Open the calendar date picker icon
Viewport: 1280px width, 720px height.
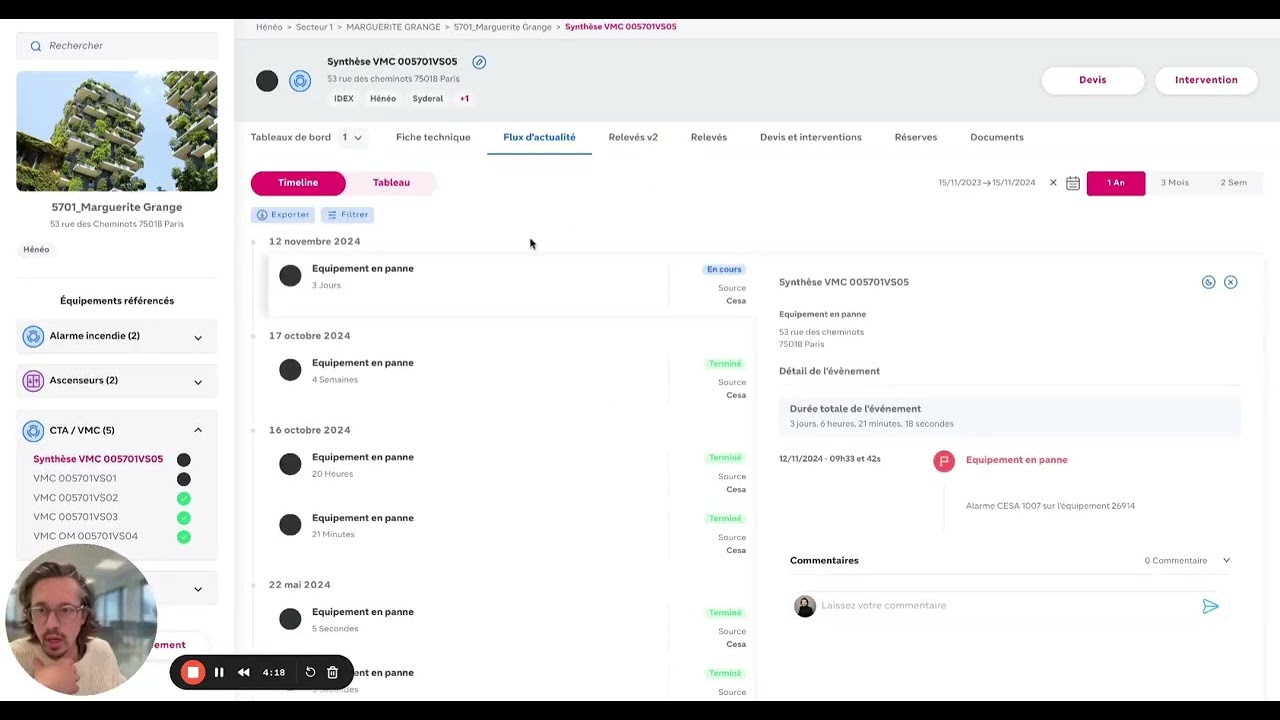(x=1072, y=183)
